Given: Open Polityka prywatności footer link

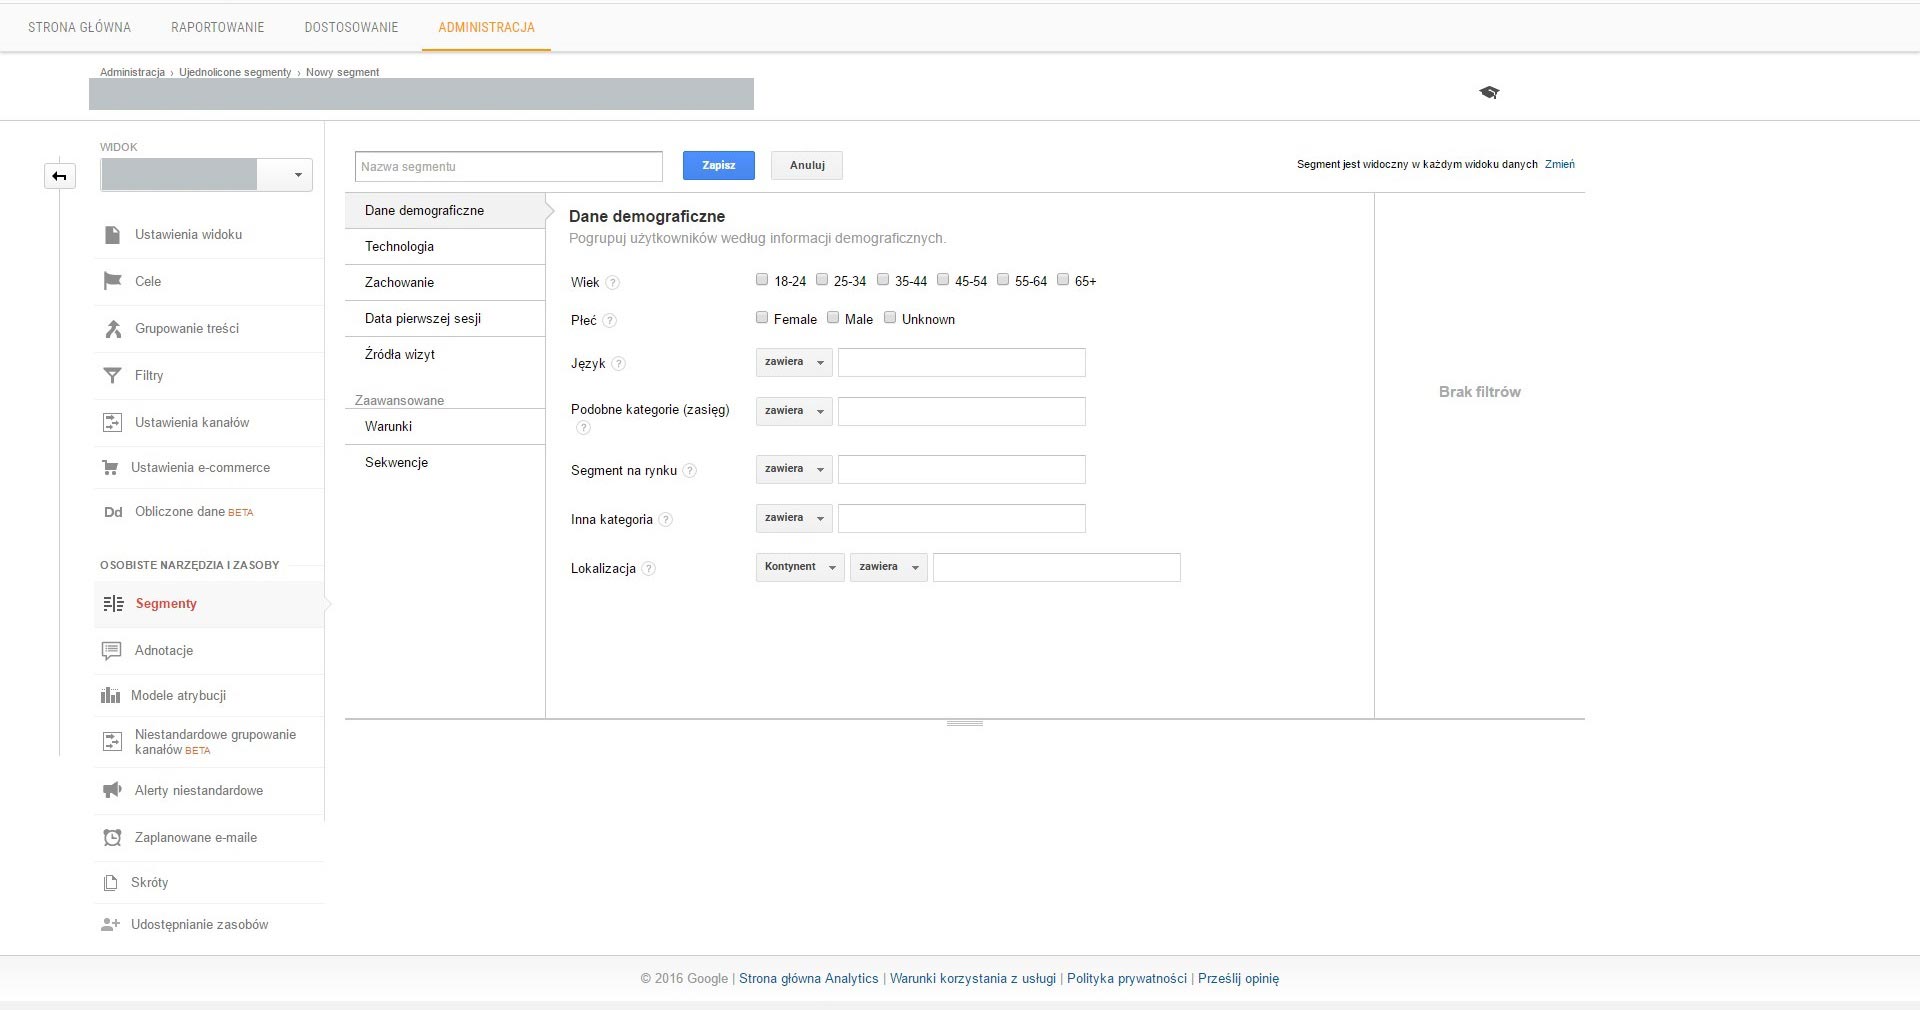Looking at the screenshot, I should click(1127, 979).
